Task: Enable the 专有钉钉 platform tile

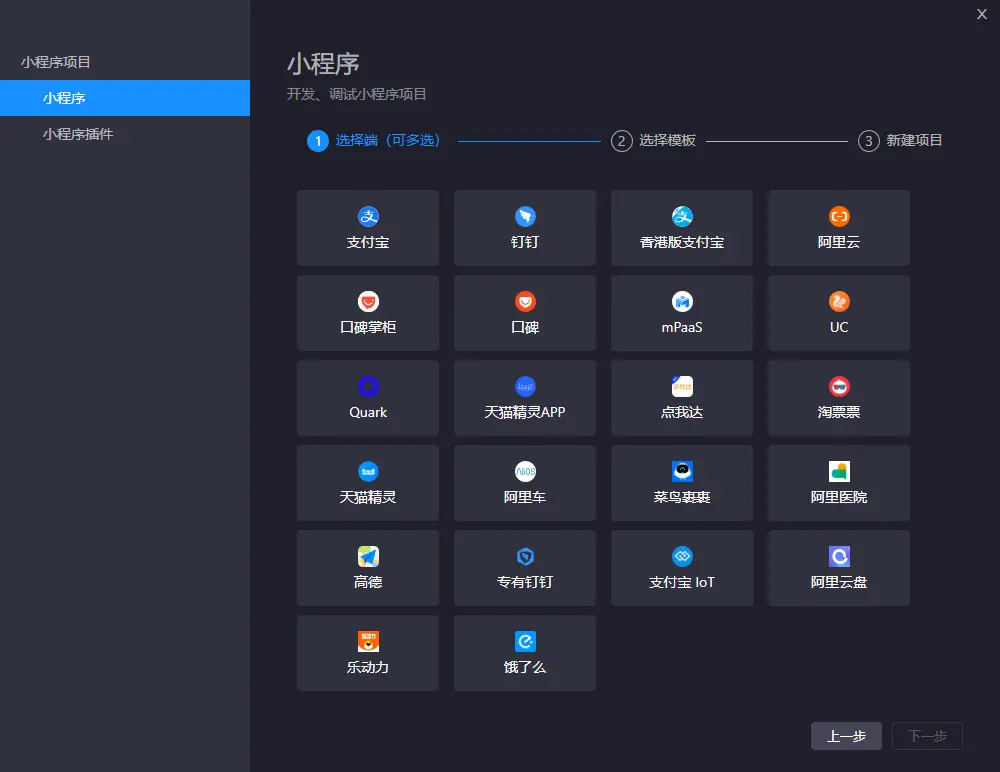Action: pos(524,568)
